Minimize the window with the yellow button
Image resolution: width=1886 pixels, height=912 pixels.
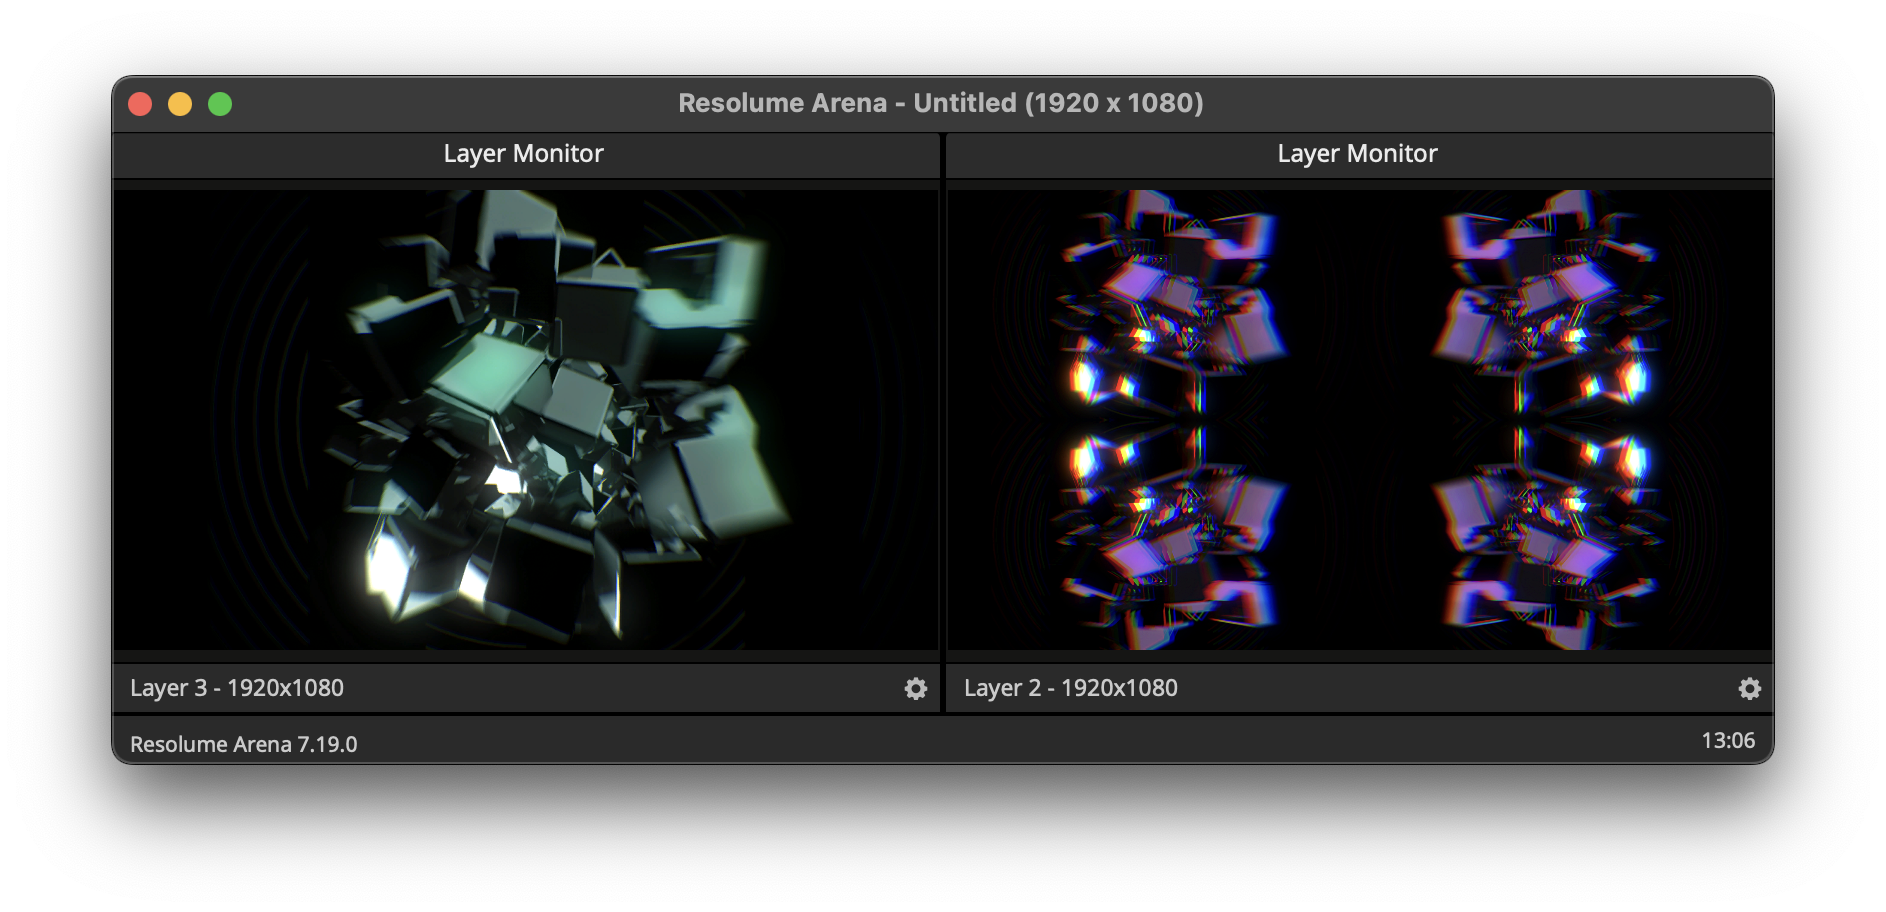pos(180,104)
